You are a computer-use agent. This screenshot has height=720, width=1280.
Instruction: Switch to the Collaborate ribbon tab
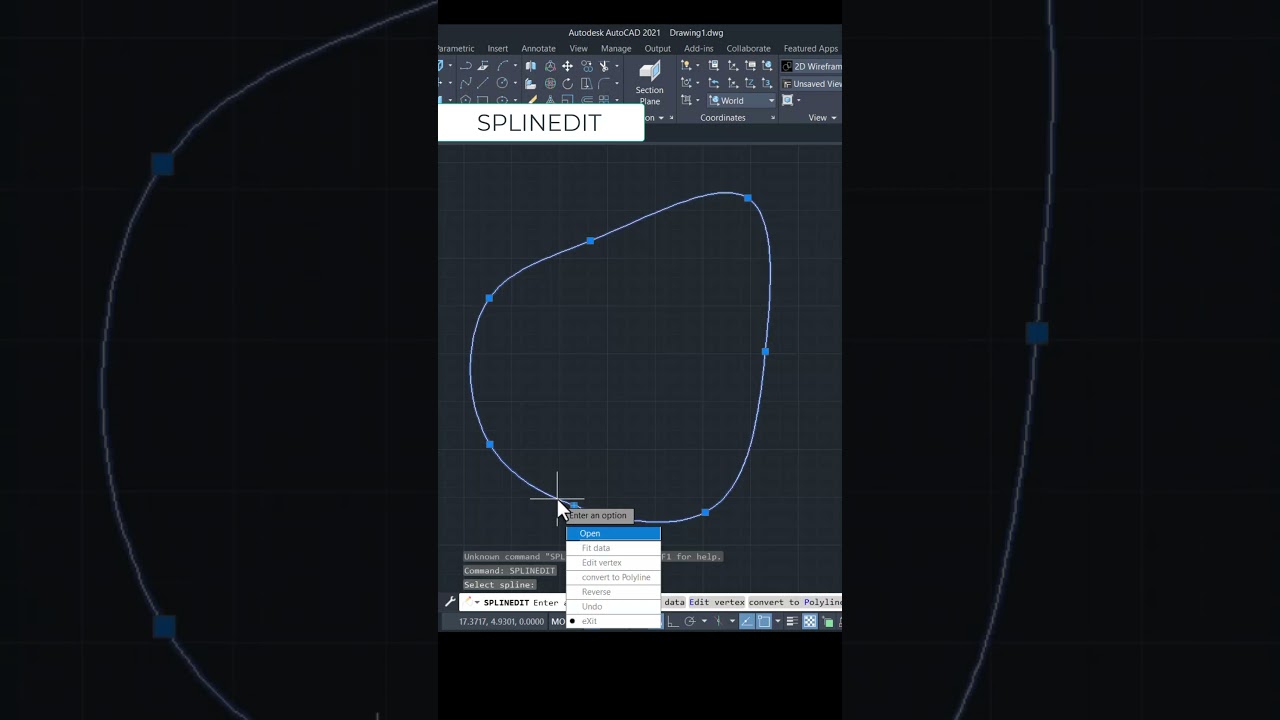pyautogui.click(x=748, y=48)
